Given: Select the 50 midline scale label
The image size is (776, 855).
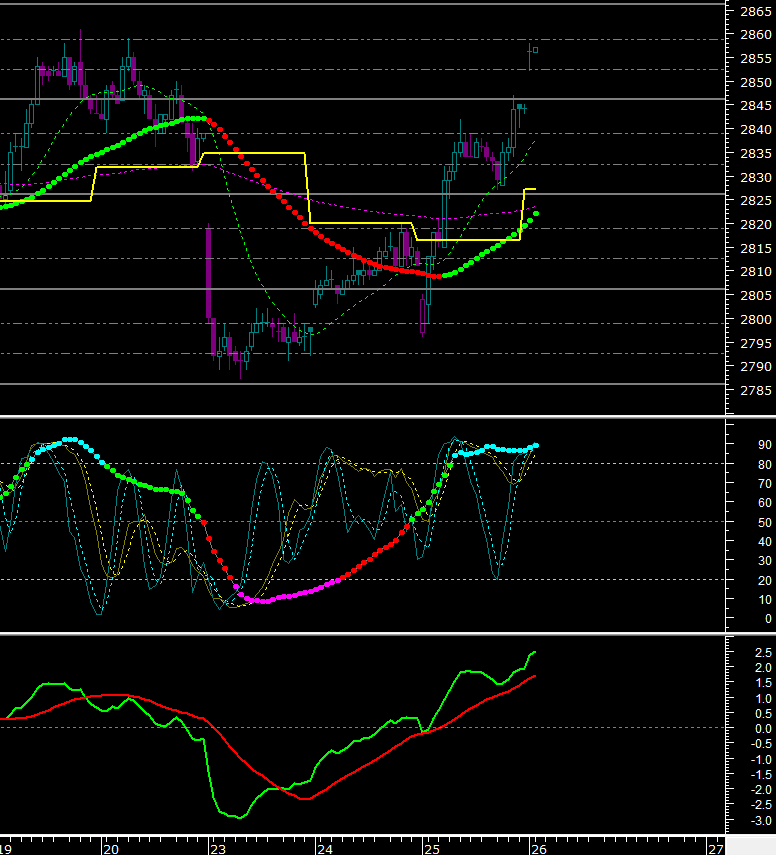Looking at the screenshot, I should tap(765, 522).
